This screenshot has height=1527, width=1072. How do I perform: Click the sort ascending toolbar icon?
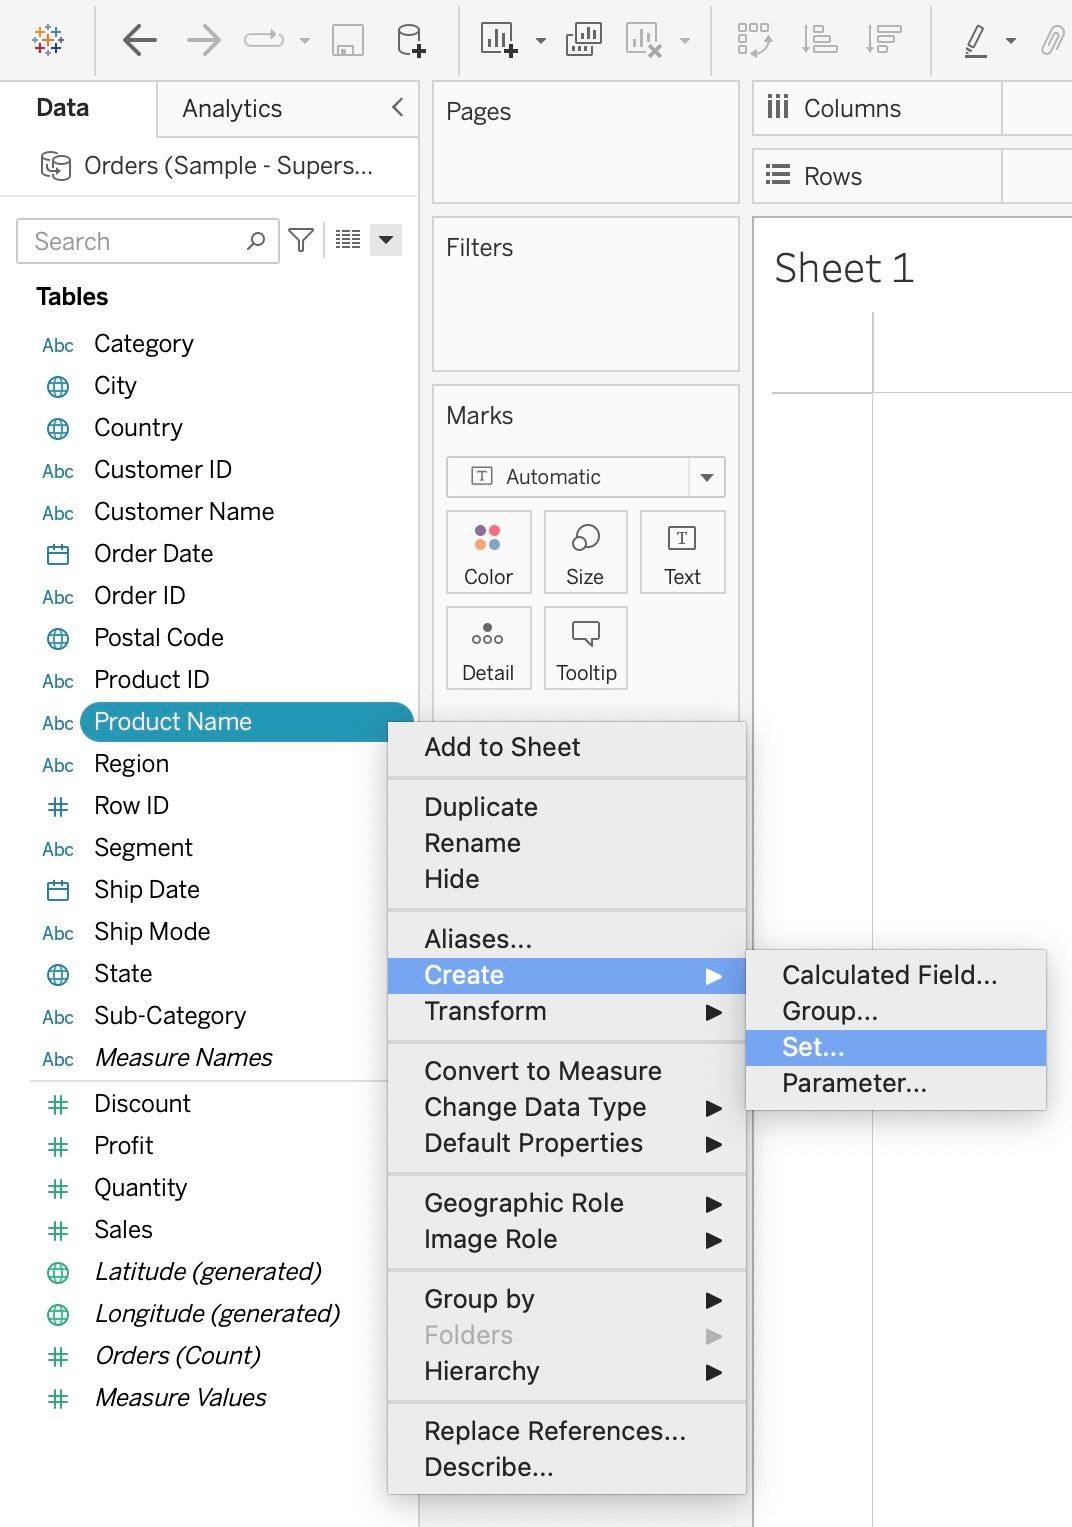click(820, 41)
